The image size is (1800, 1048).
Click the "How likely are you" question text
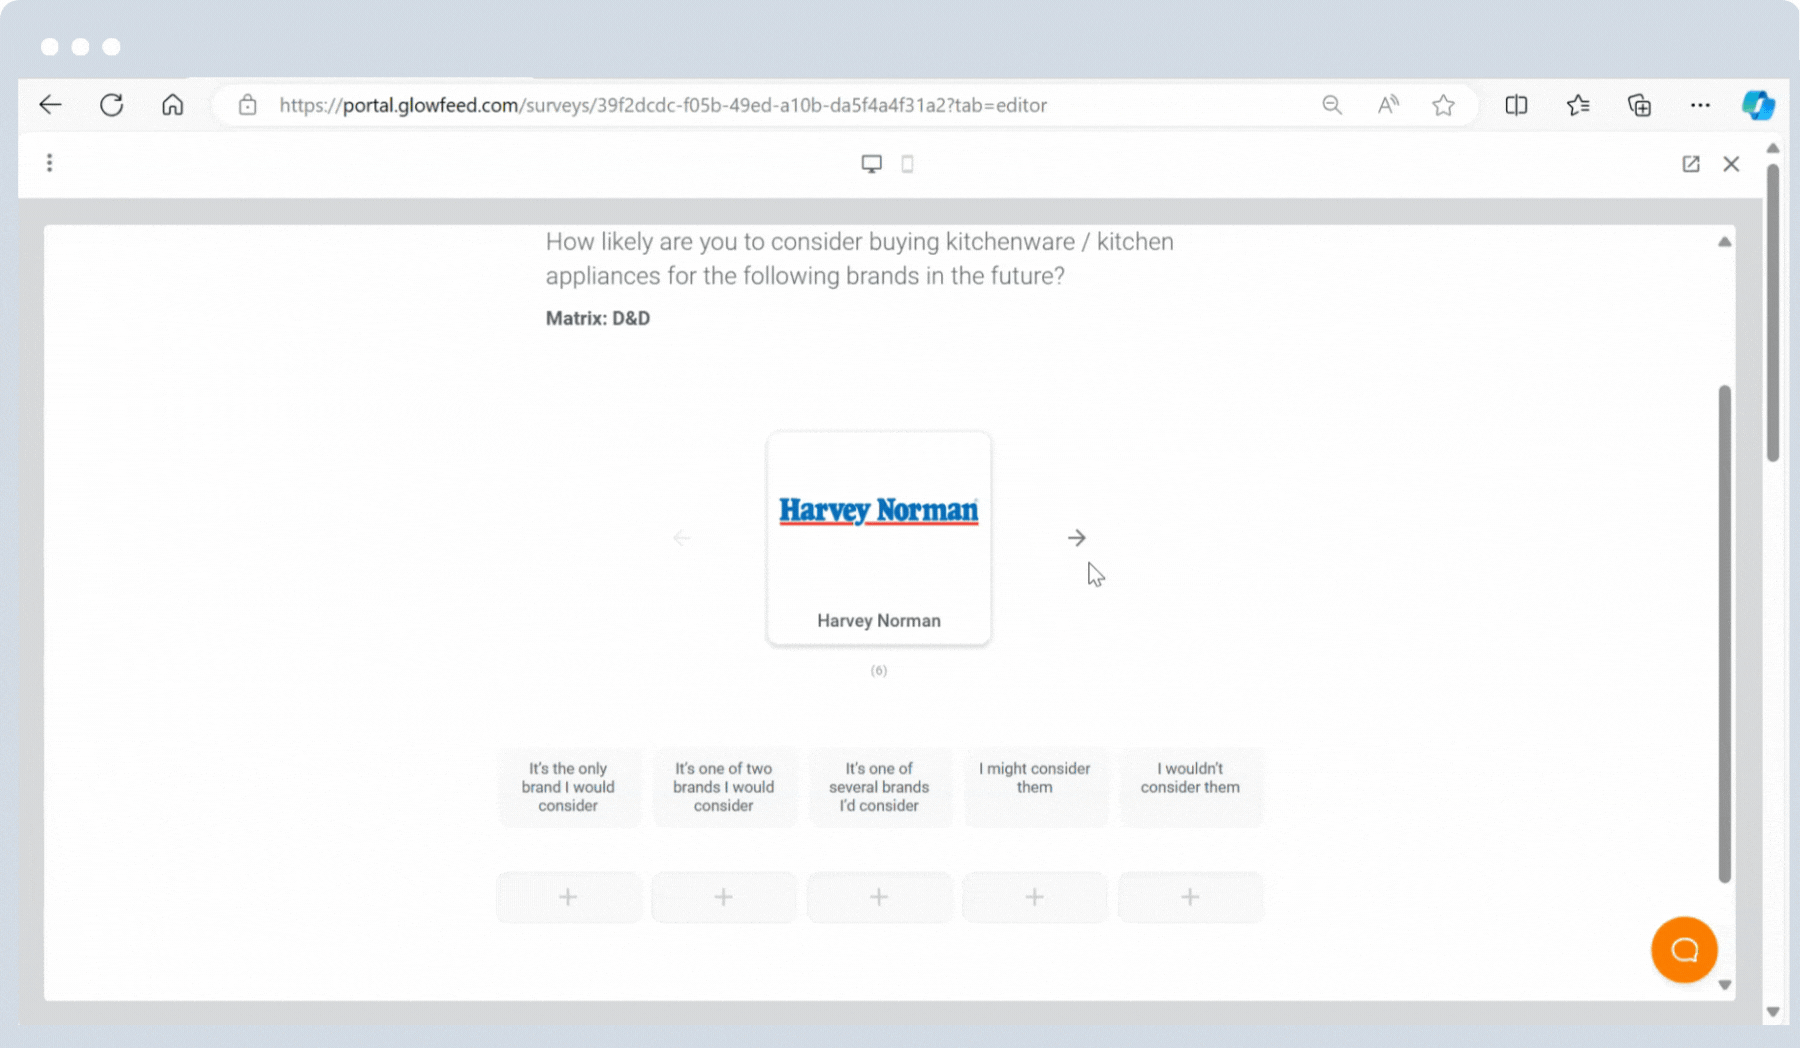(x=860, y=258)
